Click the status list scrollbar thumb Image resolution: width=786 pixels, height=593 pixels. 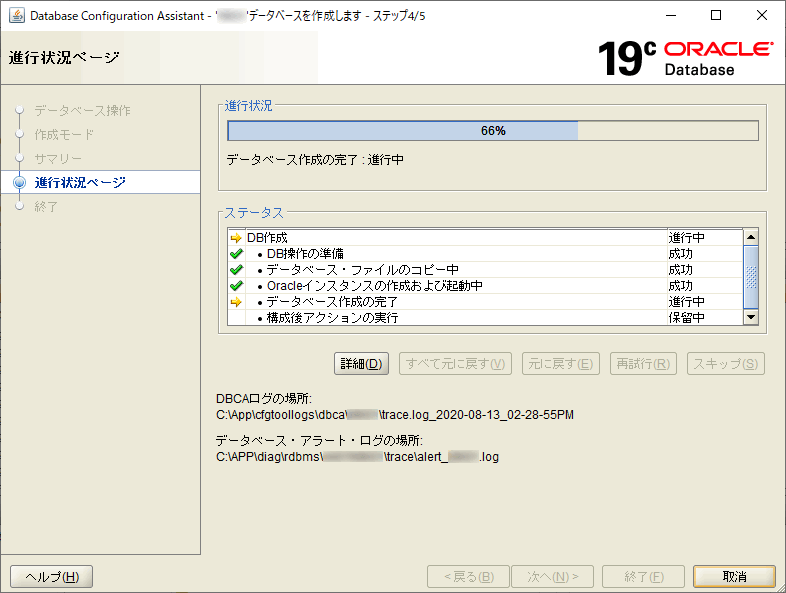point(751,277)
